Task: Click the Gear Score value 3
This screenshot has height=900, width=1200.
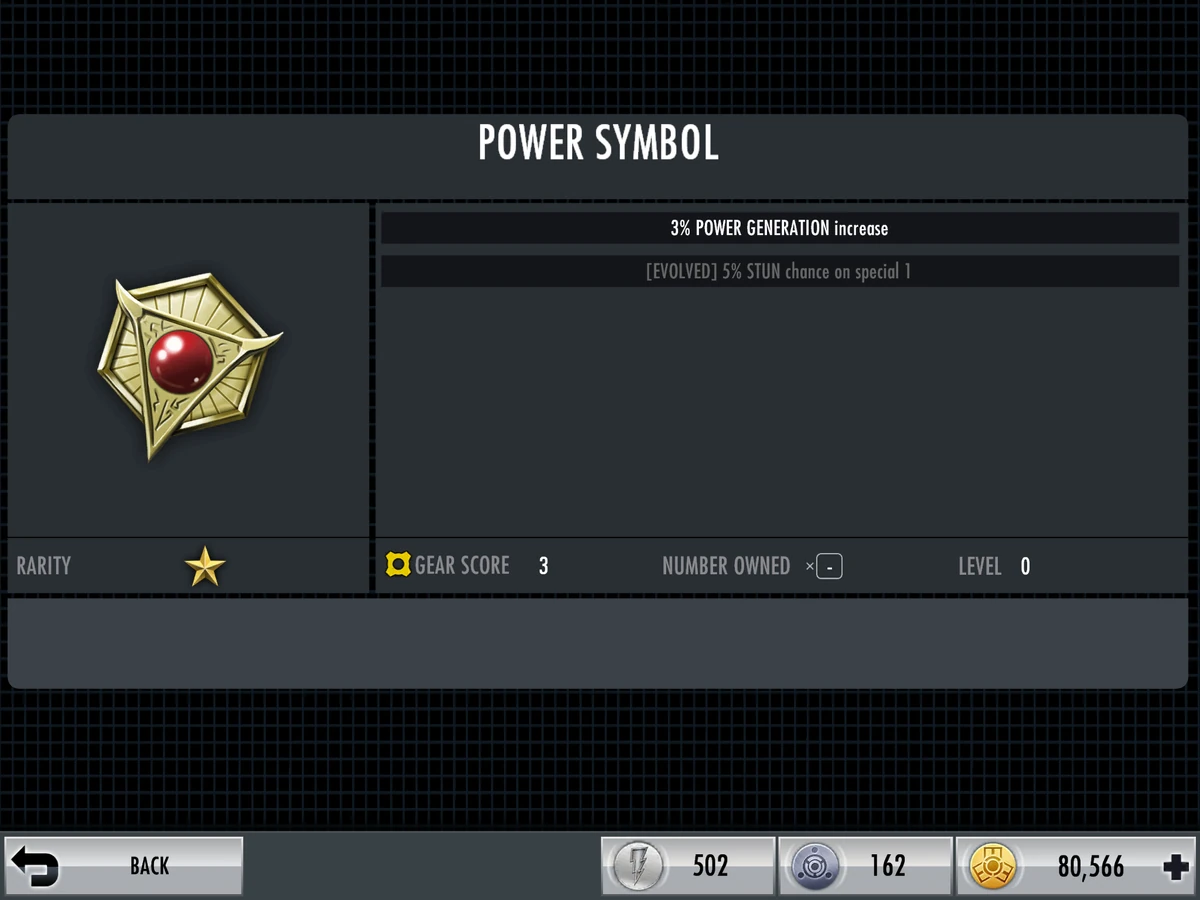Action: coord(543,566)
